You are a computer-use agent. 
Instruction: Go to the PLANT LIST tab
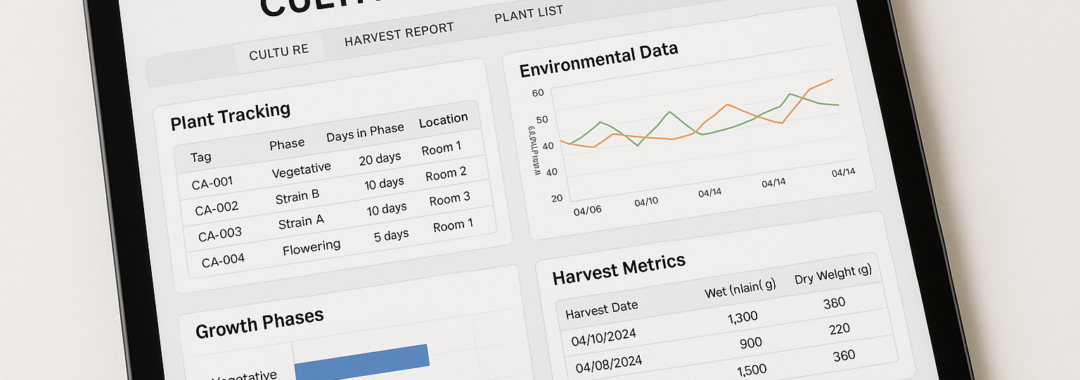[x=528, y=14]
